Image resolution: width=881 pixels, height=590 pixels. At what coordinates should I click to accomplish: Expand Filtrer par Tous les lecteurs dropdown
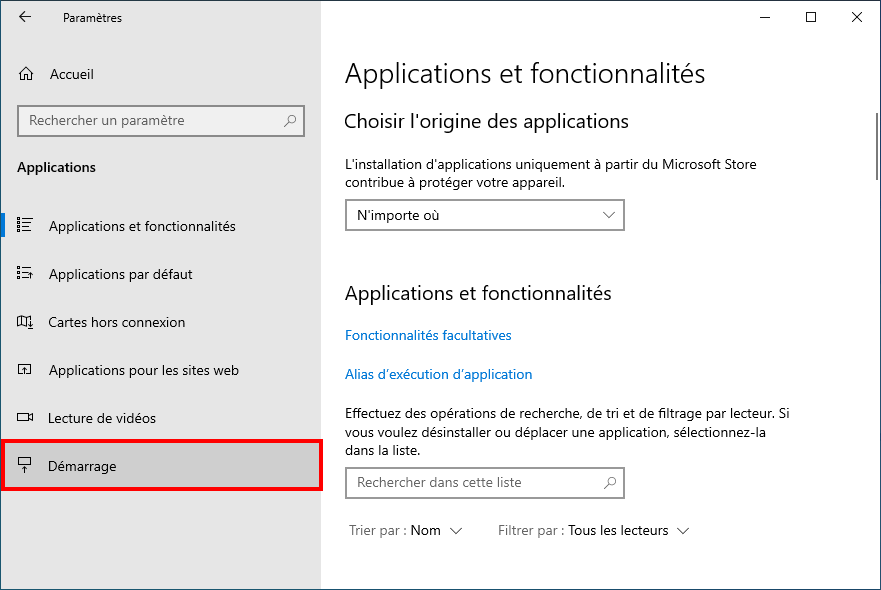(x=593, y=530)
